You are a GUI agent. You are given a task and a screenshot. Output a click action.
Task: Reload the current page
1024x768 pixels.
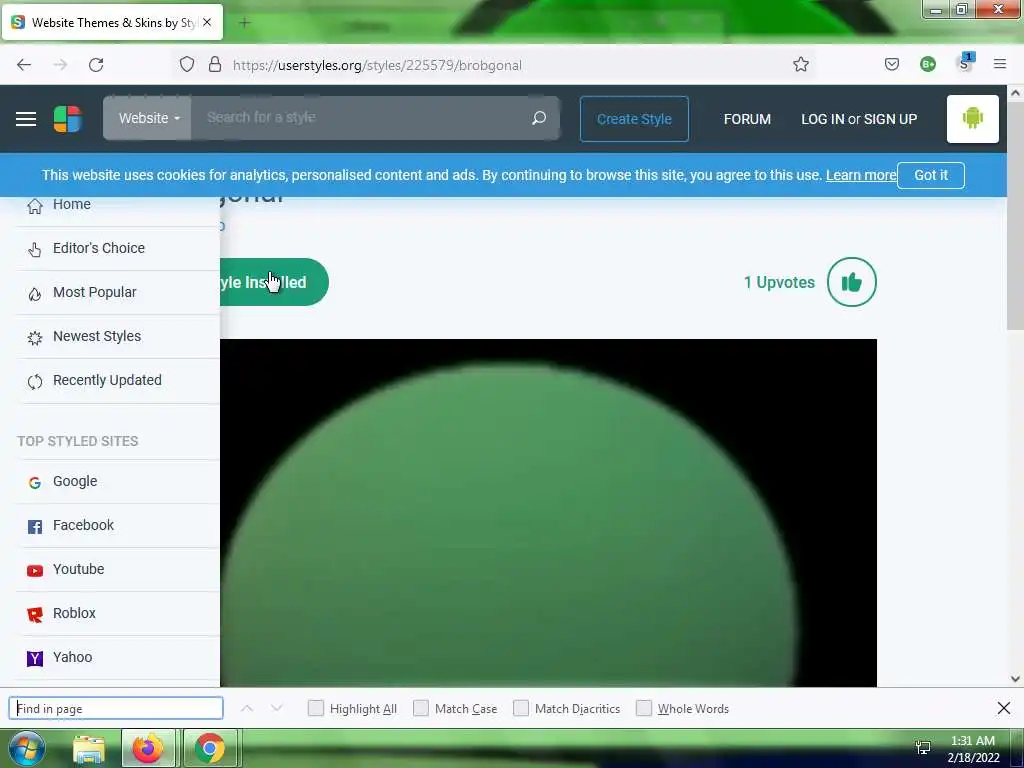[x=96, y=65]
